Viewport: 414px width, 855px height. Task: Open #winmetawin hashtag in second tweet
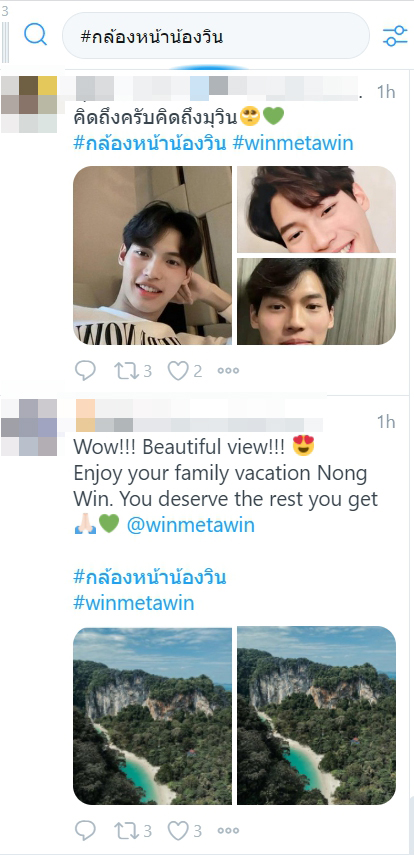click(x=134, y=603)
